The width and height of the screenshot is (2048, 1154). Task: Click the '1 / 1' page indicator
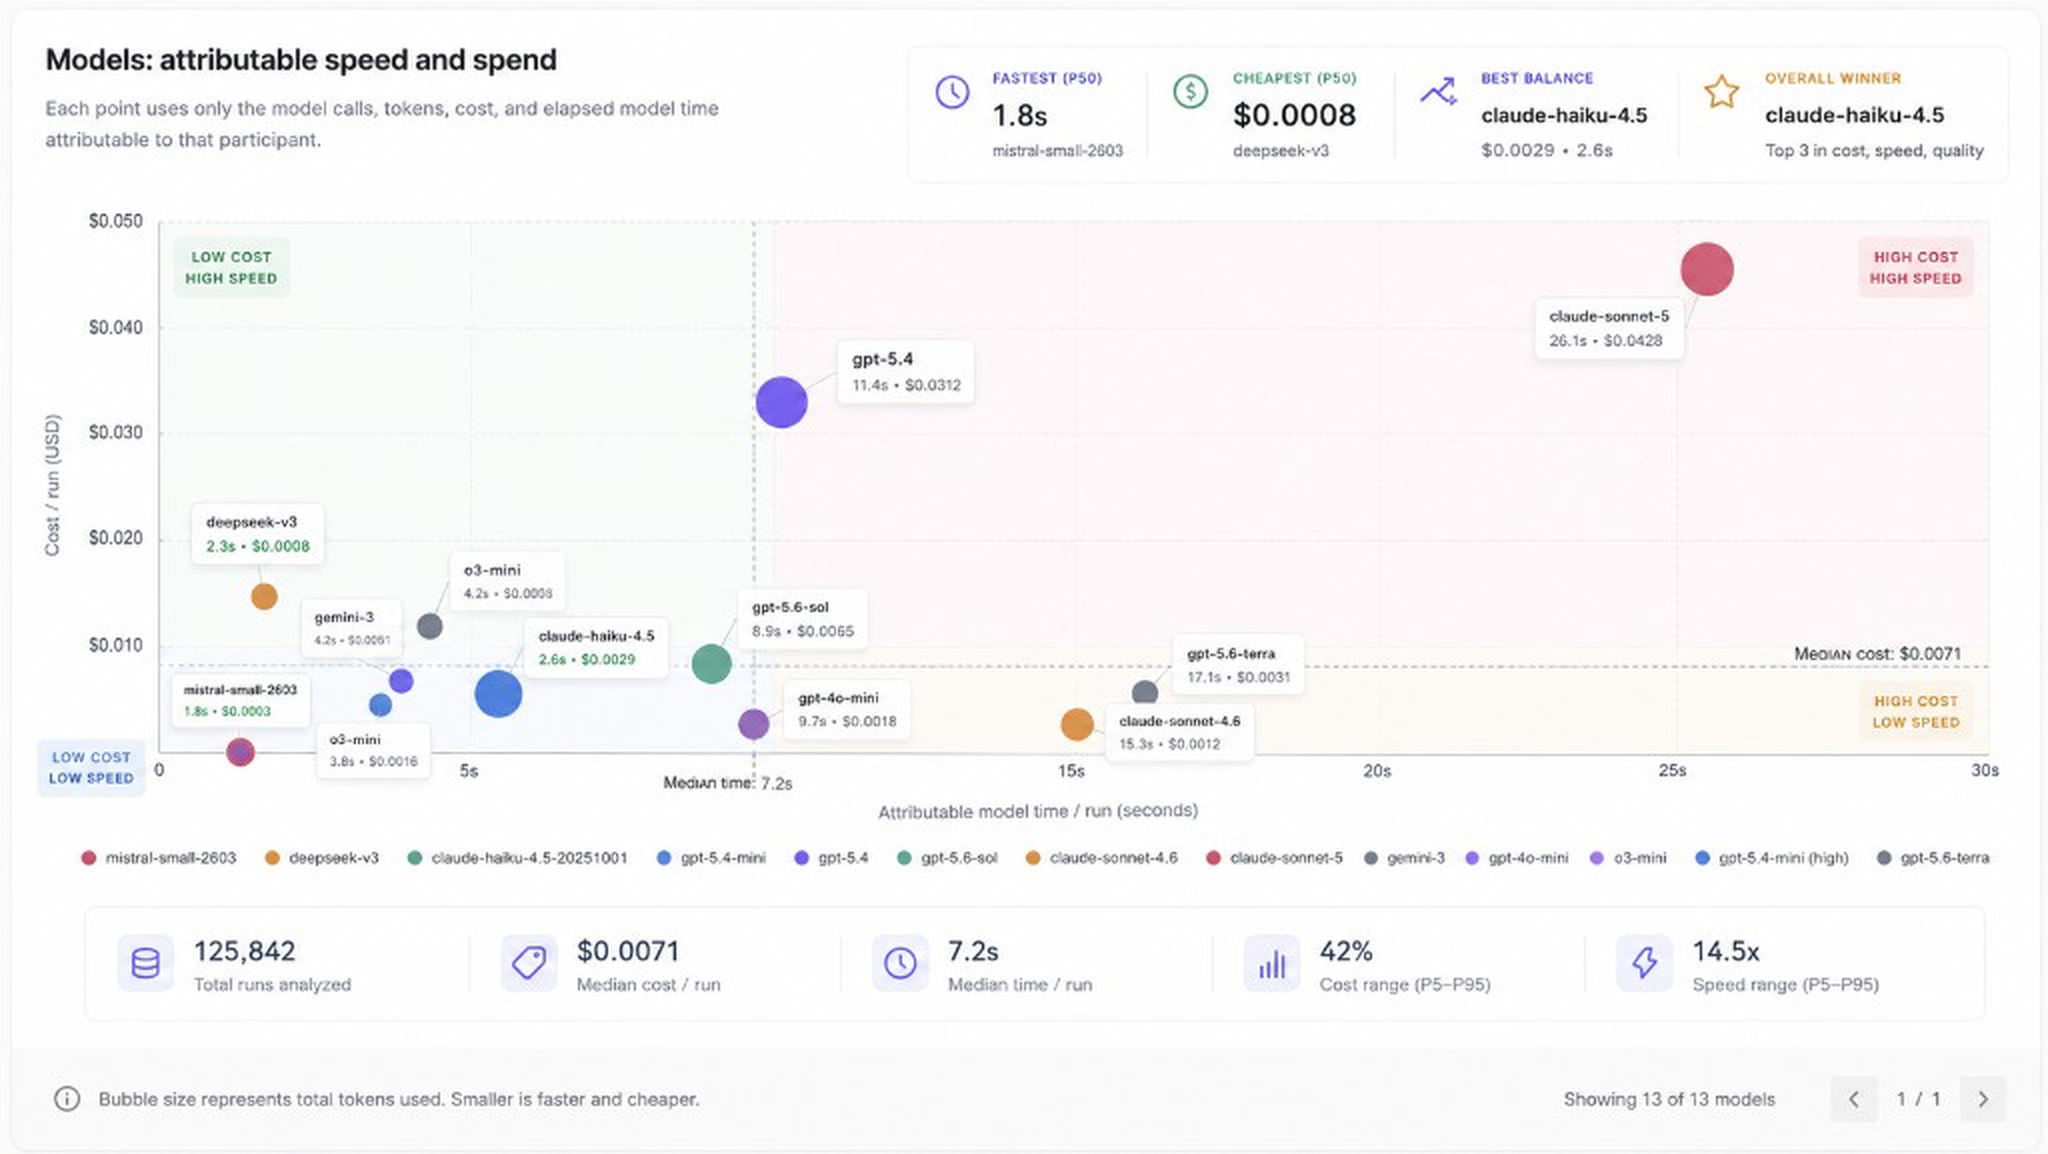[1918, 1099]
